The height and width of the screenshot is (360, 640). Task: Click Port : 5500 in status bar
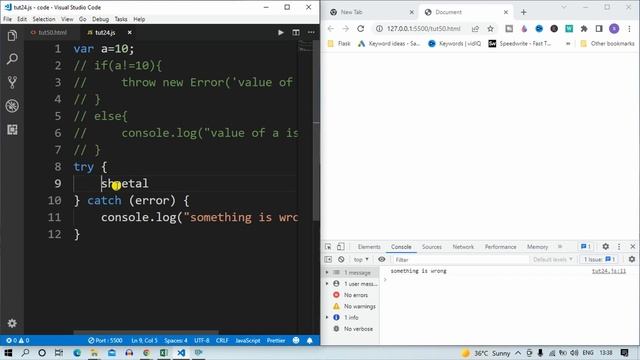[105, 340]
